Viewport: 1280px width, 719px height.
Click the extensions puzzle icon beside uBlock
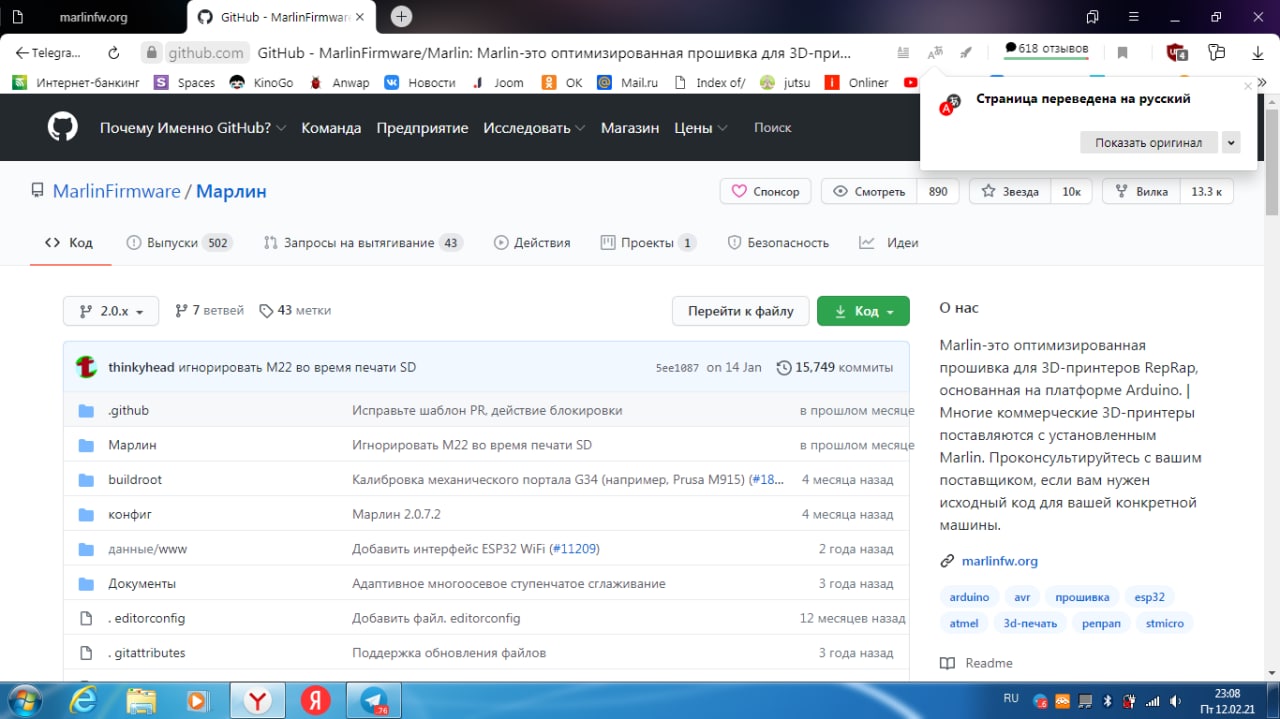pos(1216,53)
